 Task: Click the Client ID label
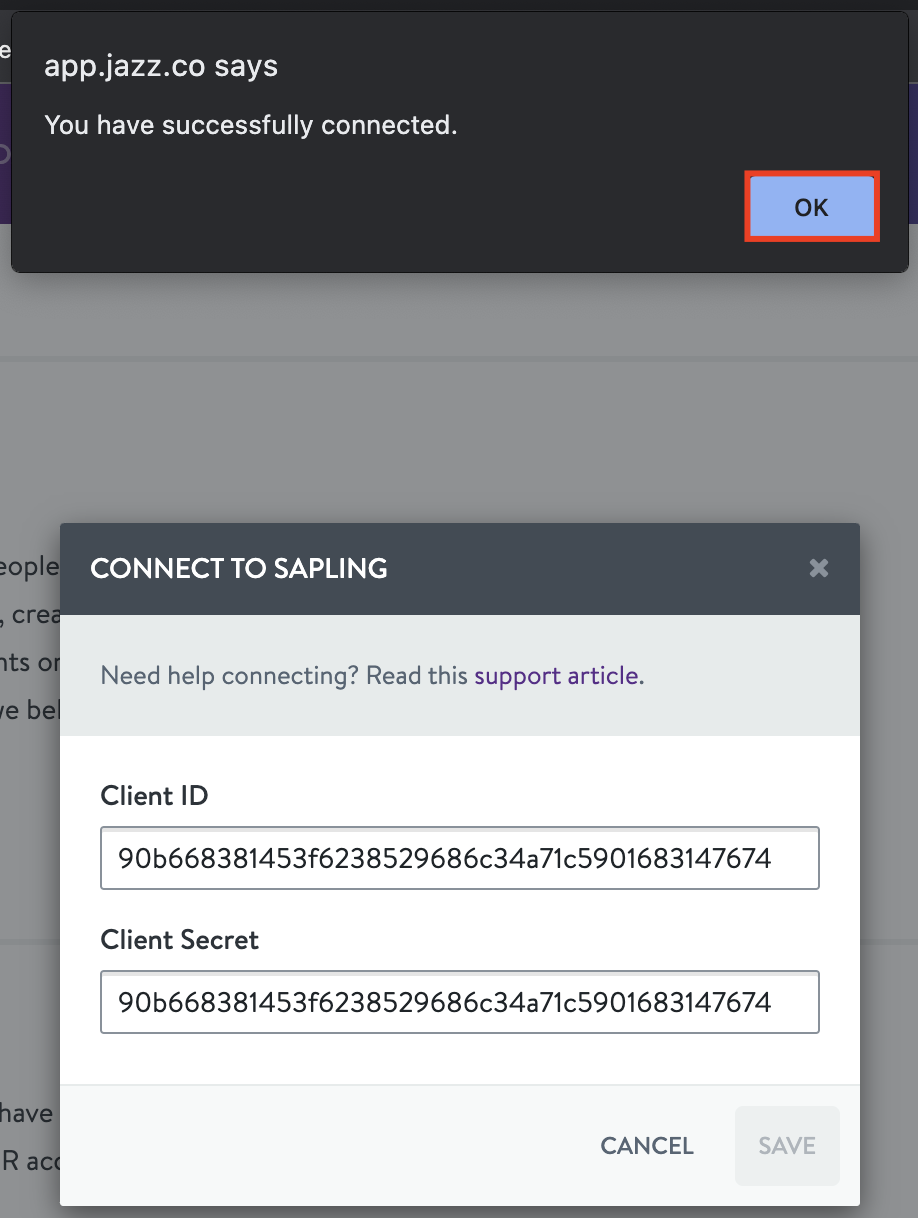pyautogui.click(x=155, y=796)
